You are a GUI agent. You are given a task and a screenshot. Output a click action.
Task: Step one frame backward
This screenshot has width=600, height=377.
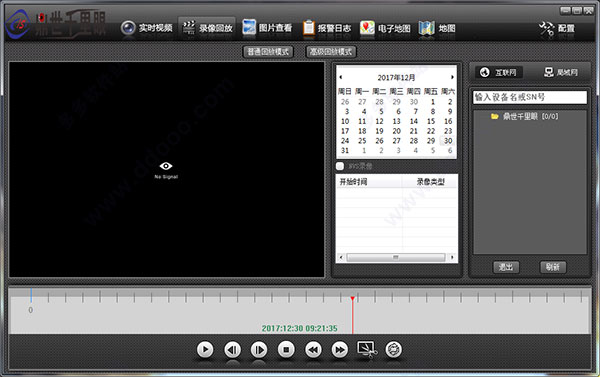[232, 349]
